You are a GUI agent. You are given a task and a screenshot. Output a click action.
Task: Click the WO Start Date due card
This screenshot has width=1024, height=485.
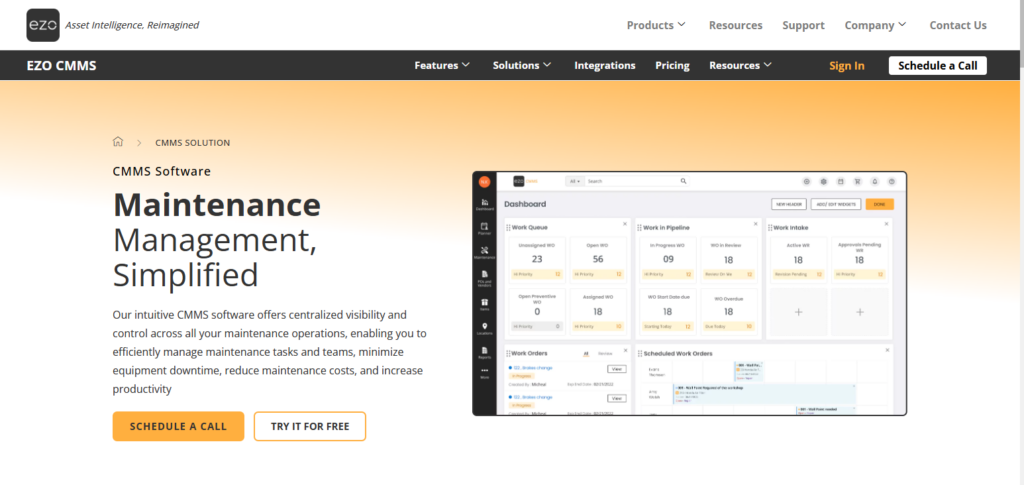667,311
